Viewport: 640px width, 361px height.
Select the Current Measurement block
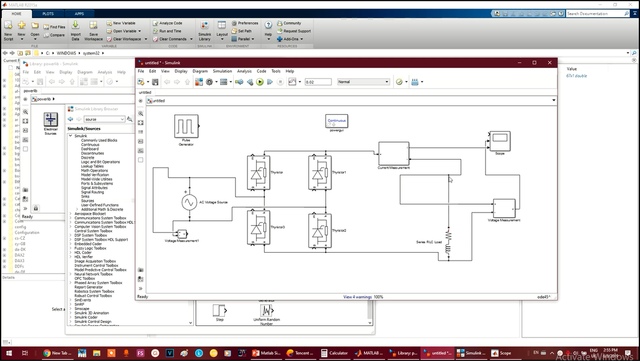(x=393, y=154)
